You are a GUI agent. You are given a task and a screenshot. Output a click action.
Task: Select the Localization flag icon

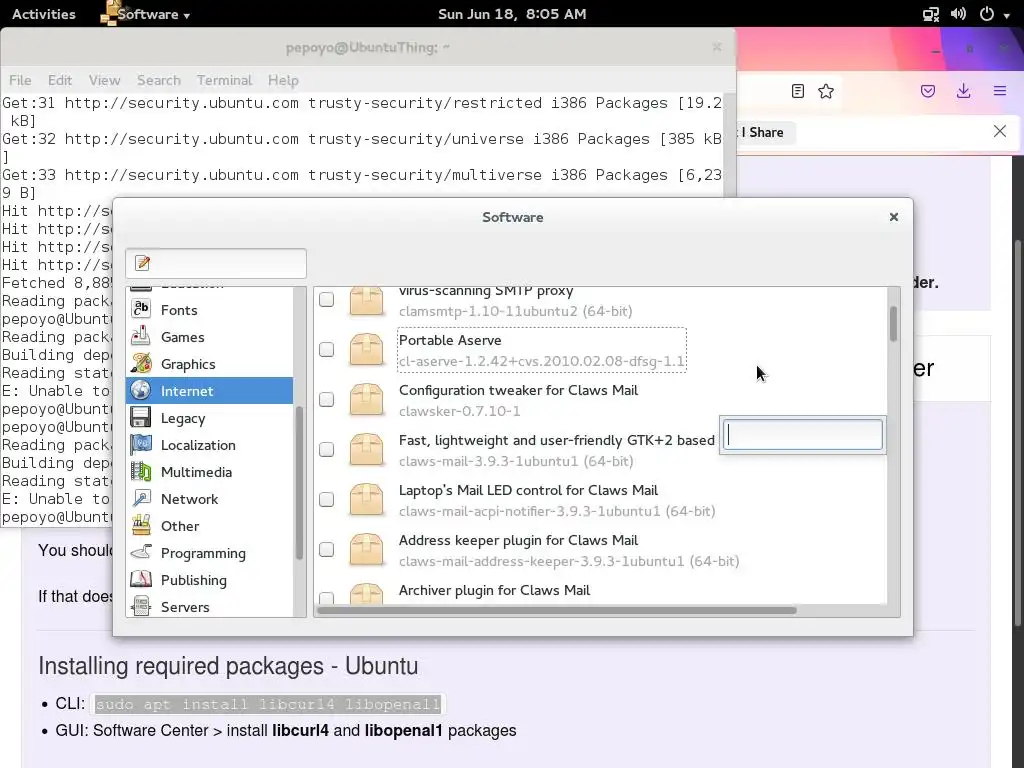(x=141, y=445)
